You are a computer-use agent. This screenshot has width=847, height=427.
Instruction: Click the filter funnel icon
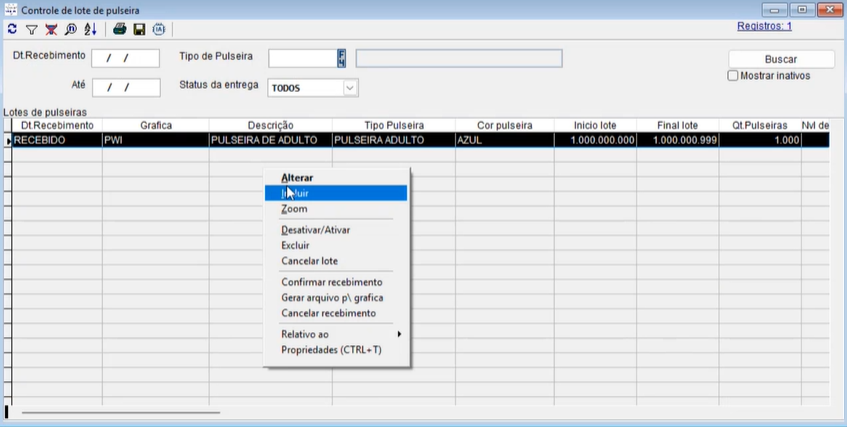tap(31, 30)
